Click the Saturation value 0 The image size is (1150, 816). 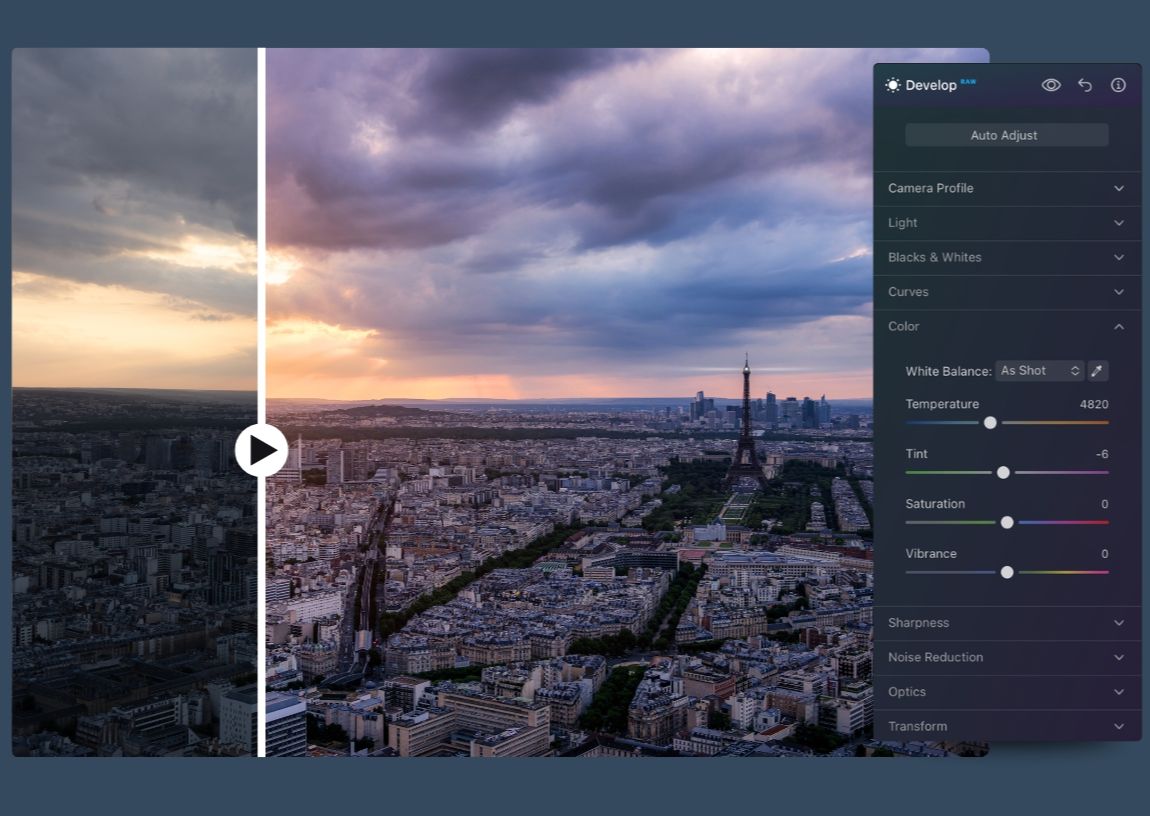(x=1105, y=504)
